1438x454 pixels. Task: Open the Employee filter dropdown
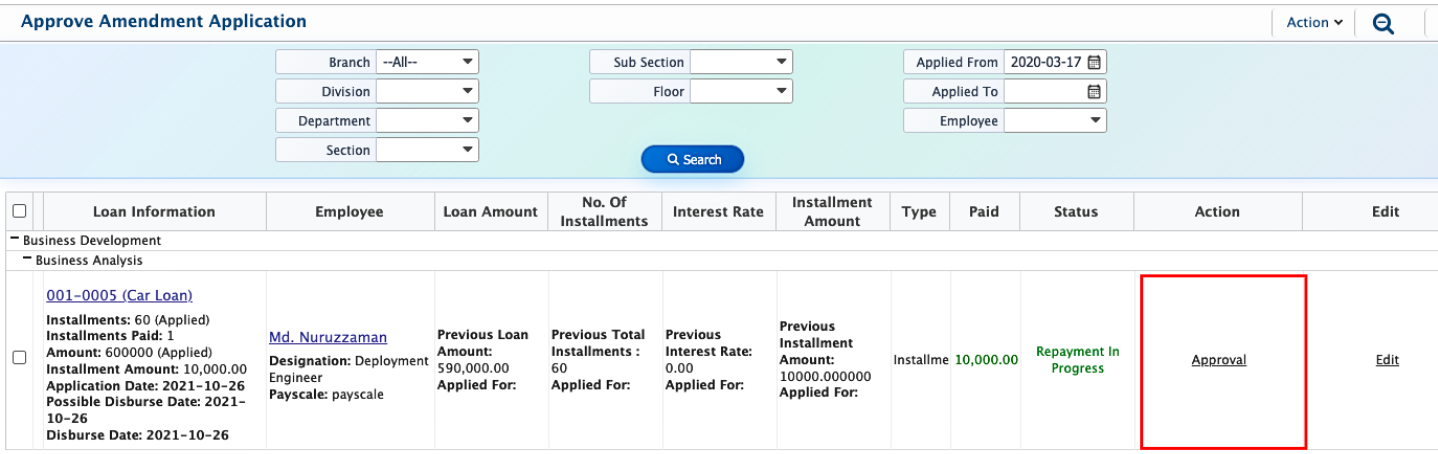[x=1055, y=120]
